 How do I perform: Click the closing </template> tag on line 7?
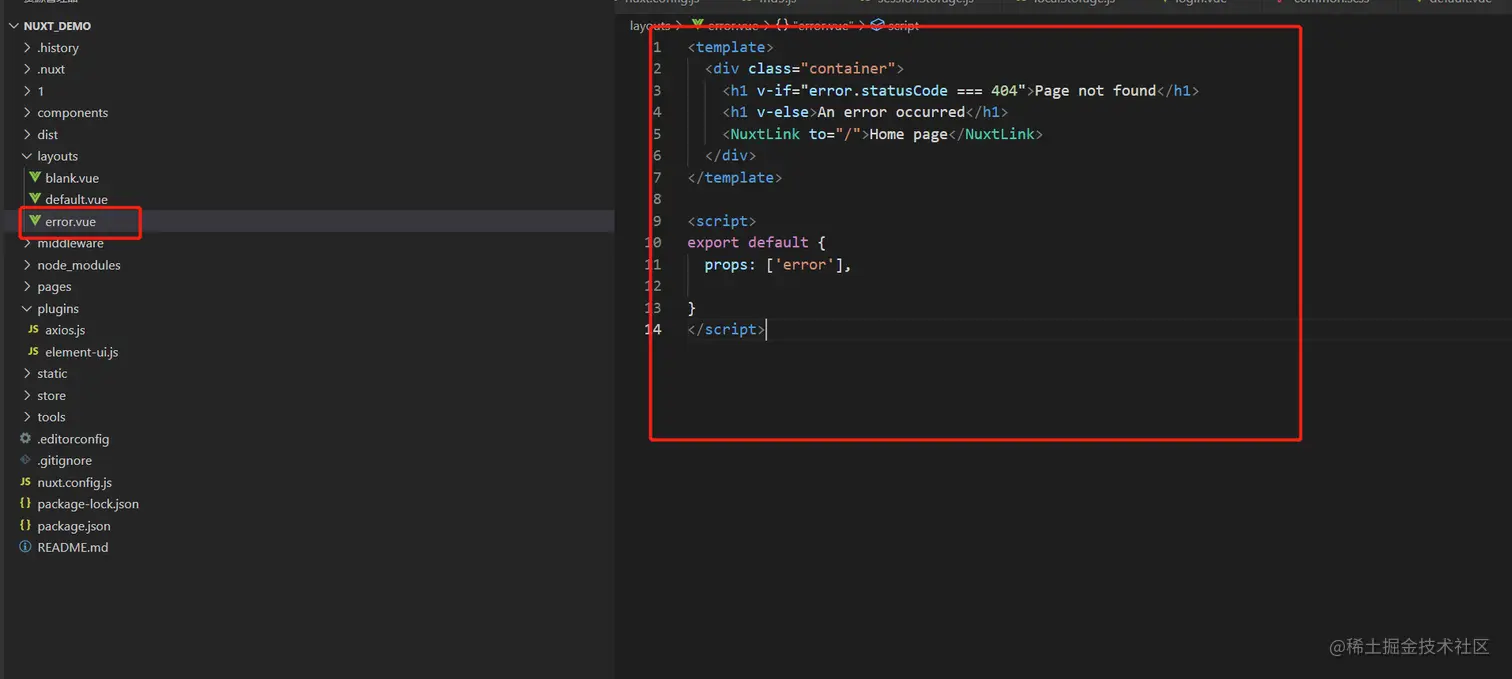click(x=734, y=178)
